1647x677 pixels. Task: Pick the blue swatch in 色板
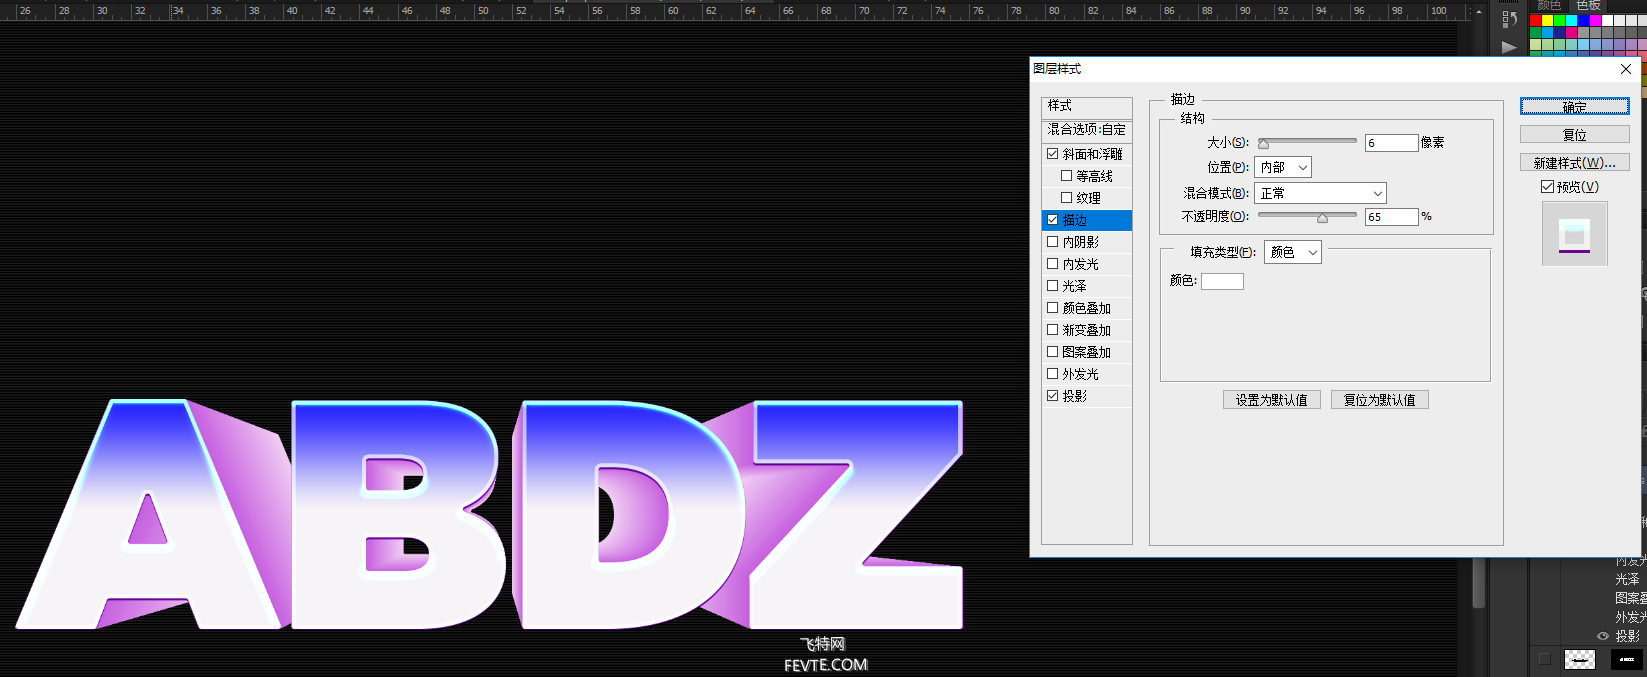tap(1584, 20)
